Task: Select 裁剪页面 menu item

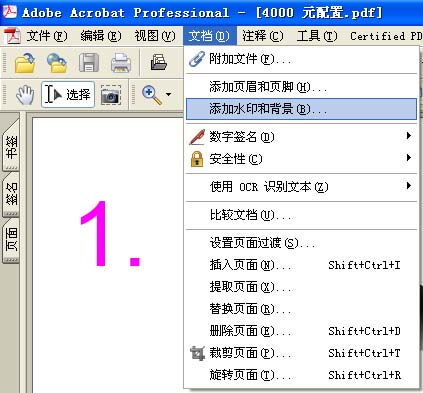Action: (301, 353)
